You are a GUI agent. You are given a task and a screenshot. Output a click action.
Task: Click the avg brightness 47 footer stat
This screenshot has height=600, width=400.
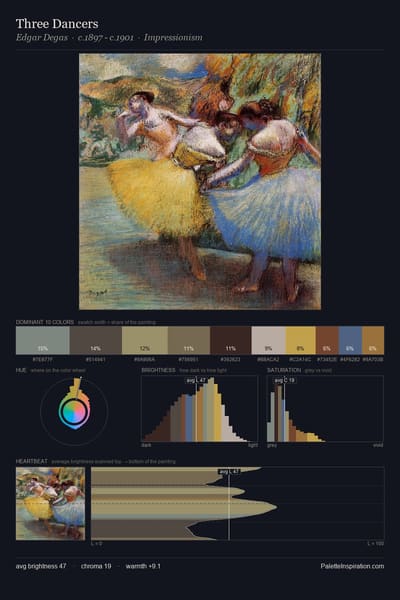click(41, 566)
